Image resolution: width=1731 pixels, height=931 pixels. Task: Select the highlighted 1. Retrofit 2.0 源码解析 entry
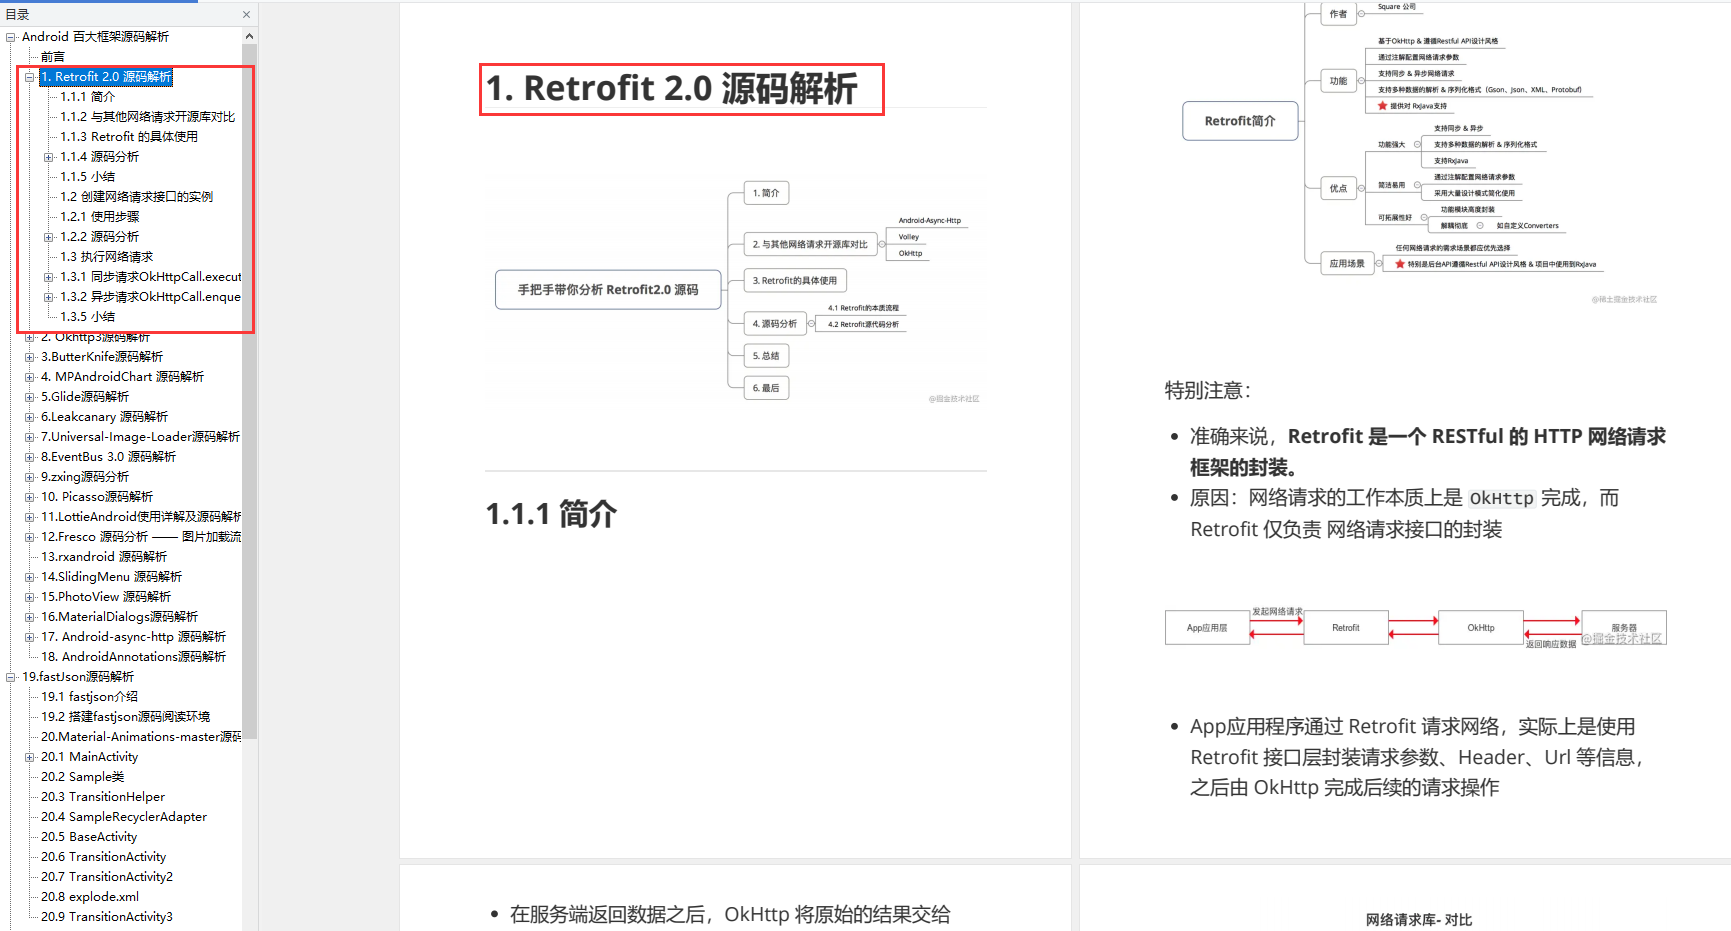click(x=106, y=77)
